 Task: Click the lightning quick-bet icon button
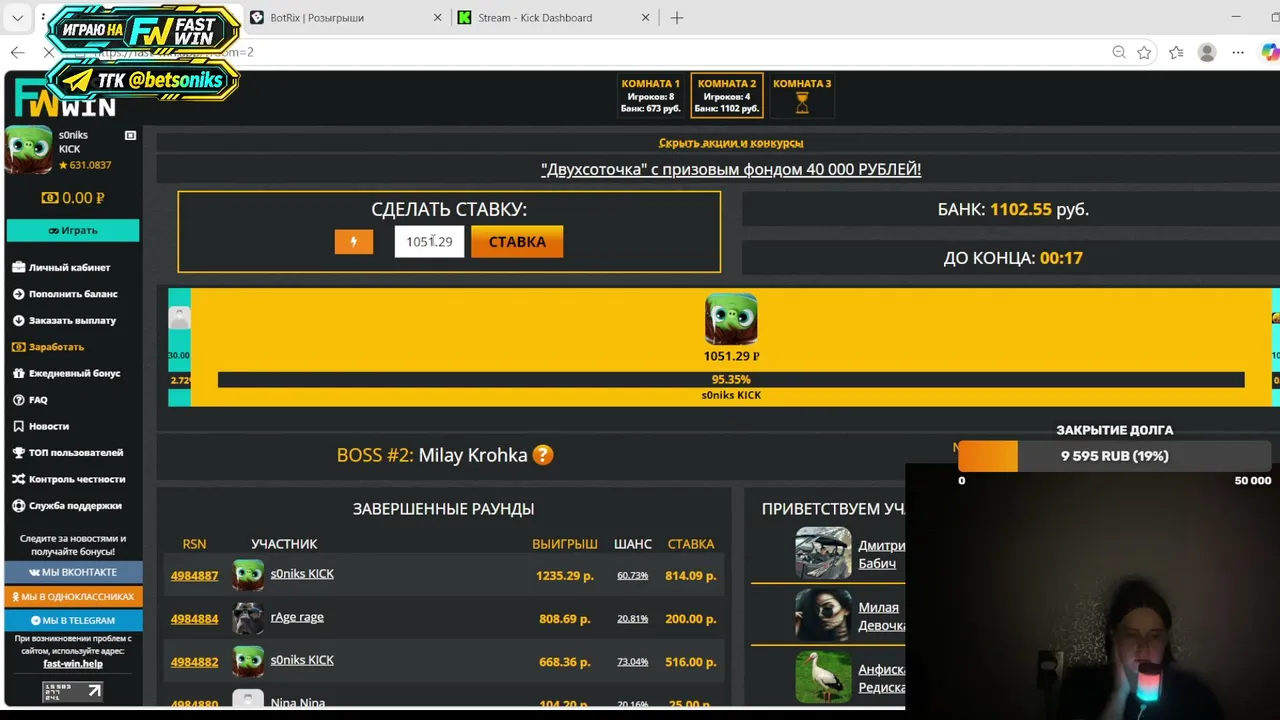(x=353, y=242)
